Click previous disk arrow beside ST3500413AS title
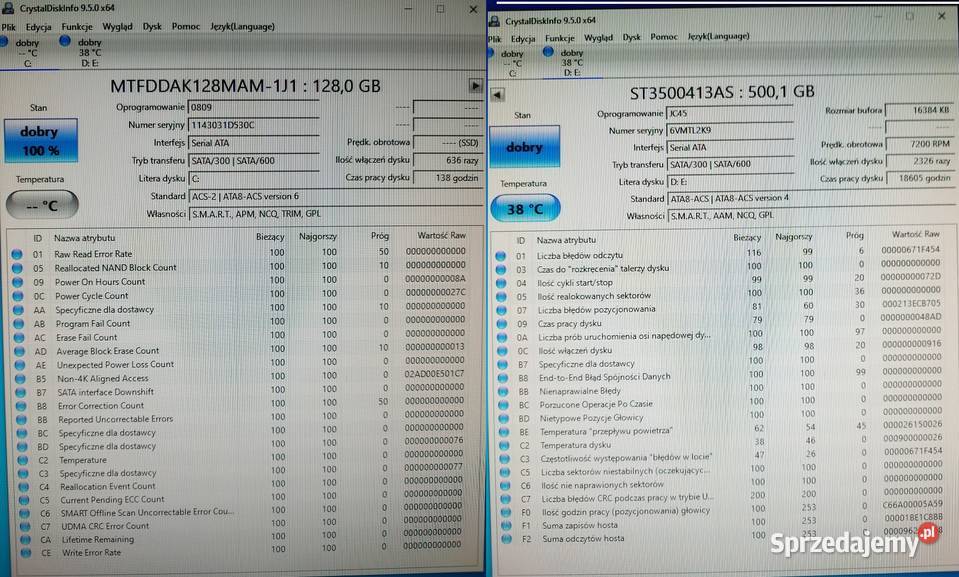The image size is (959, 577). pos(497,94)
